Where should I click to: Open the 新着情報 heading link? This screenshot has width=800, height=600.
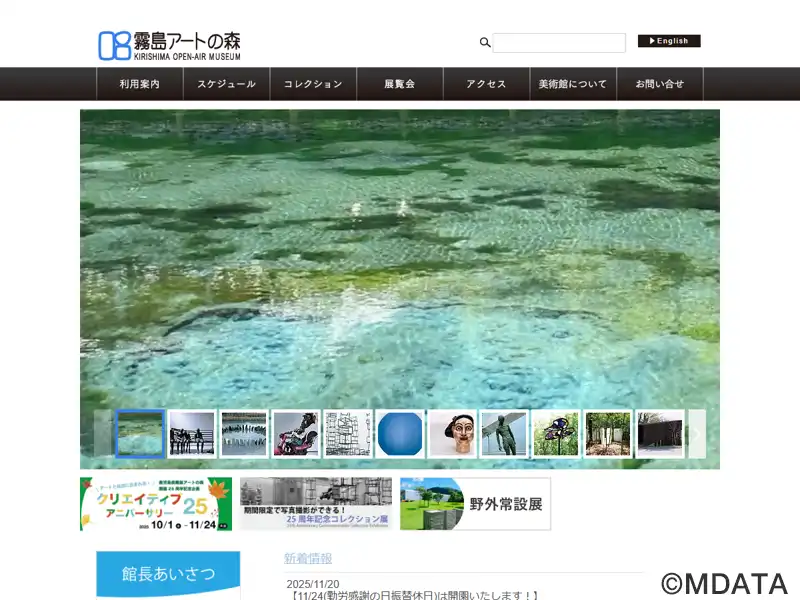308,558
